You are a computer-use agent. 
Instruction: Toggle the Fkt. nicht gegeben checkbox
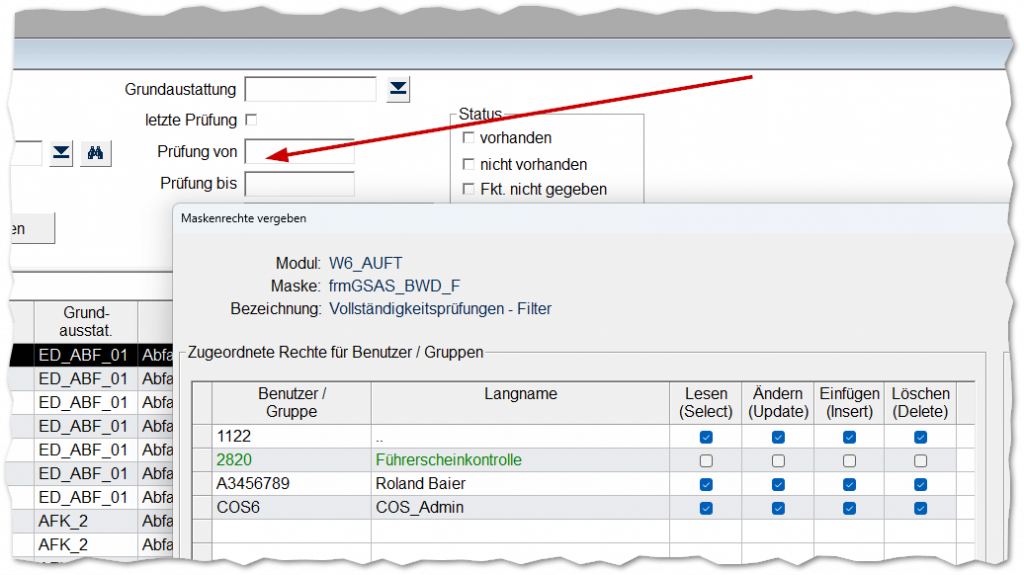[469, 189]
